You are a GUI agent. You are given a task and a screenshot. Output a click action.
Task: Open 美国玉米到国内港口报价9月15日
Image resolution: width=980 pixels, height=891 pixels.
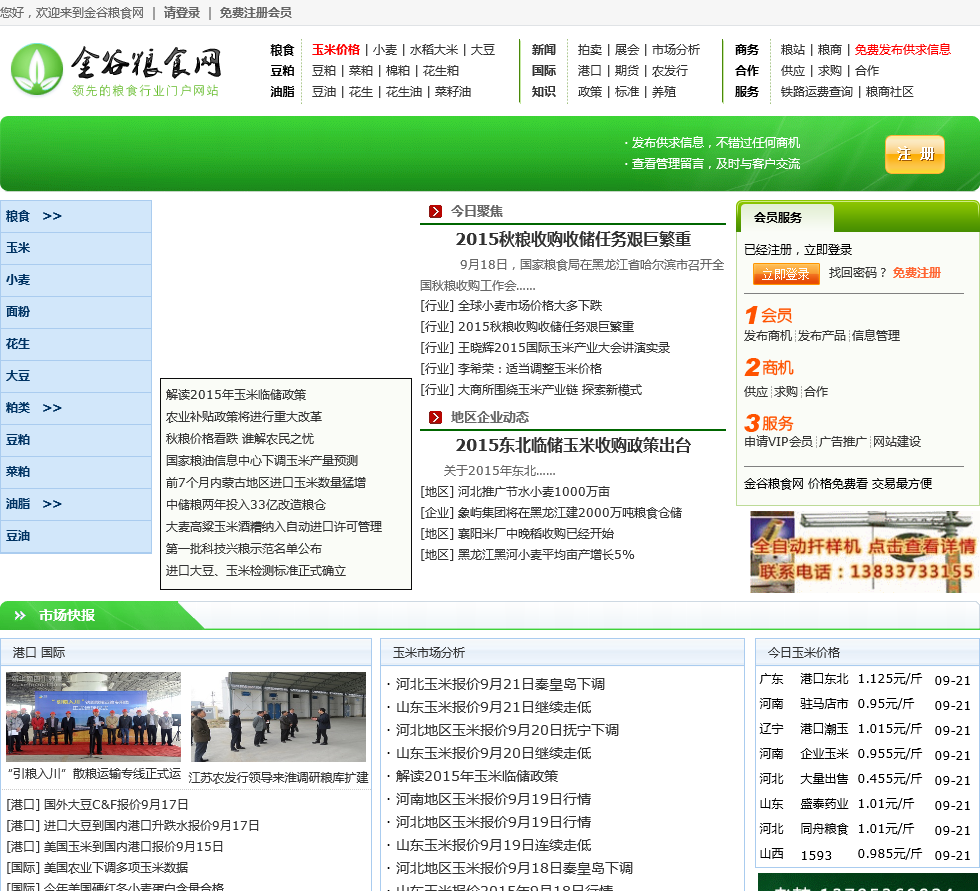pos(133,847)
